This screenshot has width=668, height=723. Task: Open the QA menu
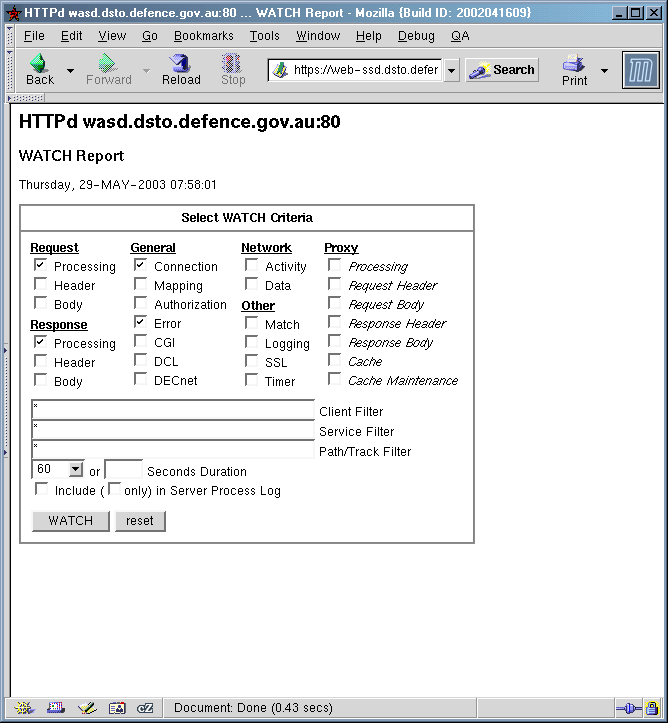click(x=460, y=36)
